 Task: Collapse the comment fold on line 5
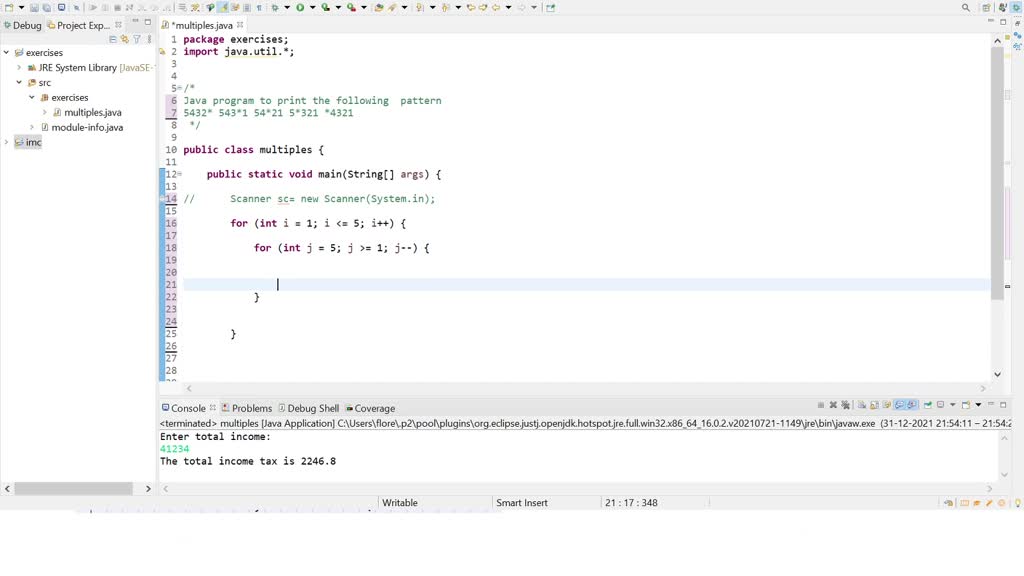coord(180,88)
